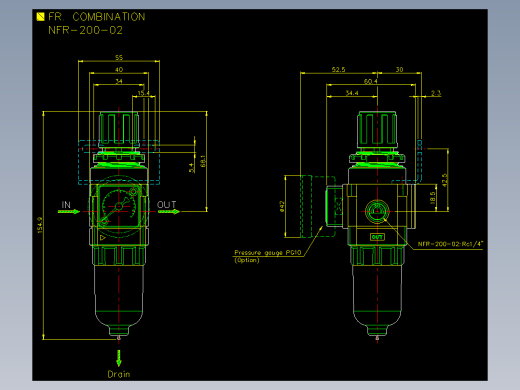Select the "42.5" vertical dimension text
This screenshot has width=520, height=390.
click(x=444, y=180)
